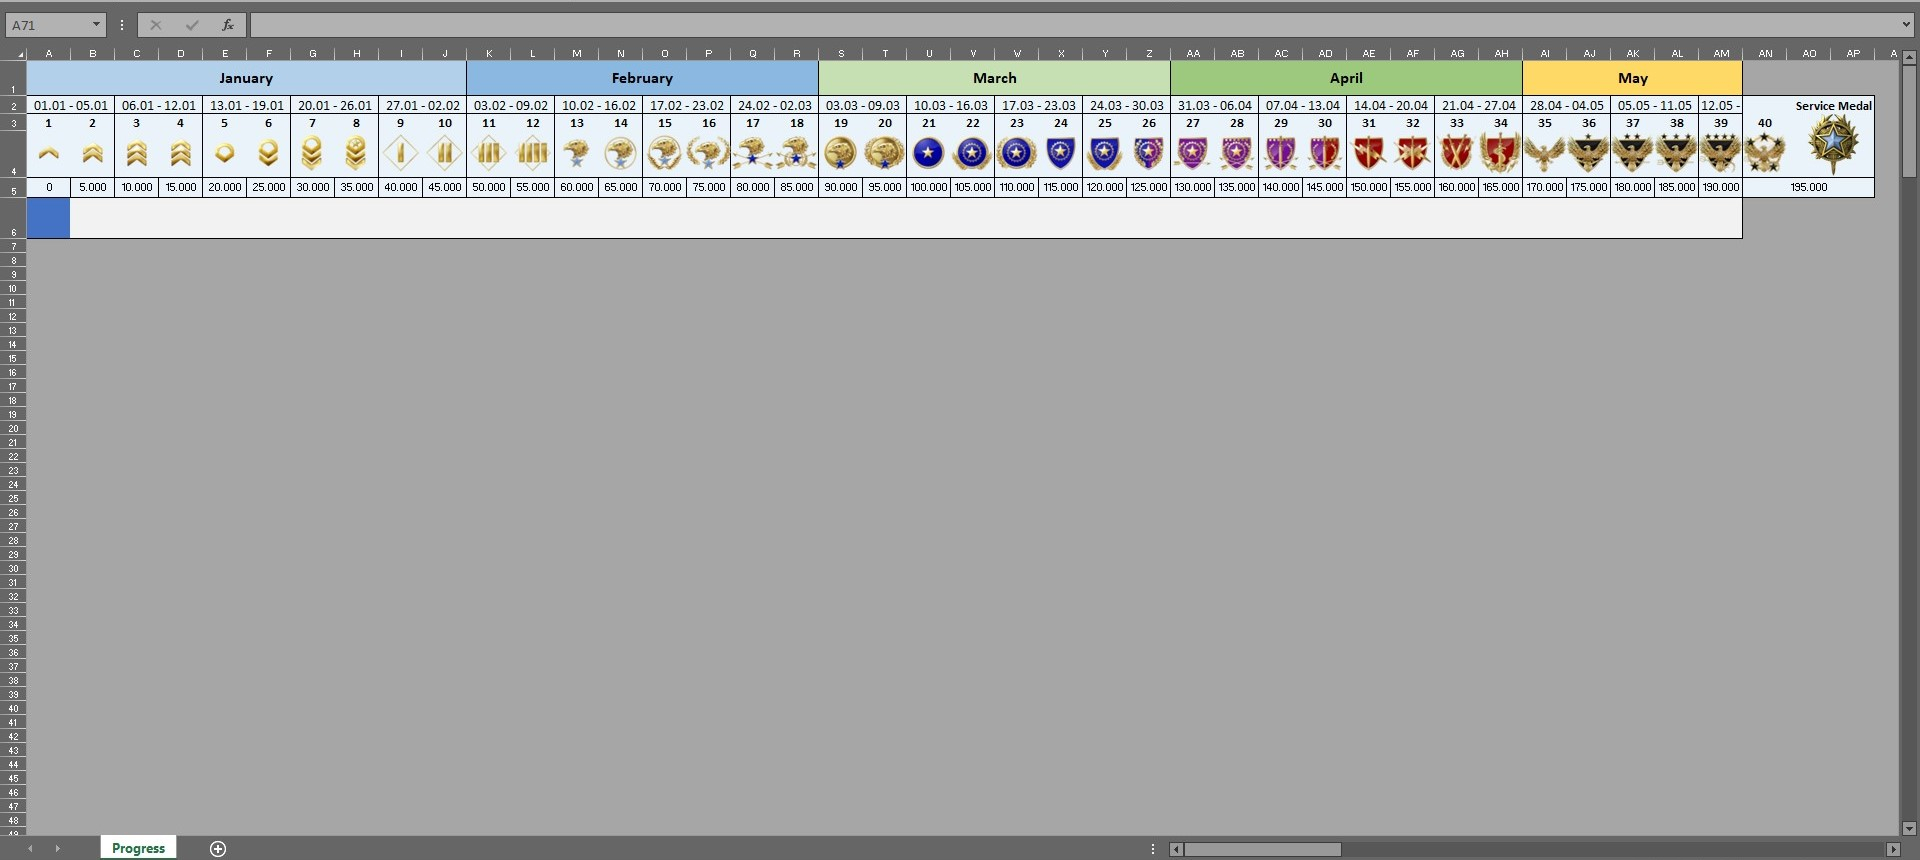The image size is (1920, 860).
Task: Select the badge icon under rank 23
Action: 1016,153
